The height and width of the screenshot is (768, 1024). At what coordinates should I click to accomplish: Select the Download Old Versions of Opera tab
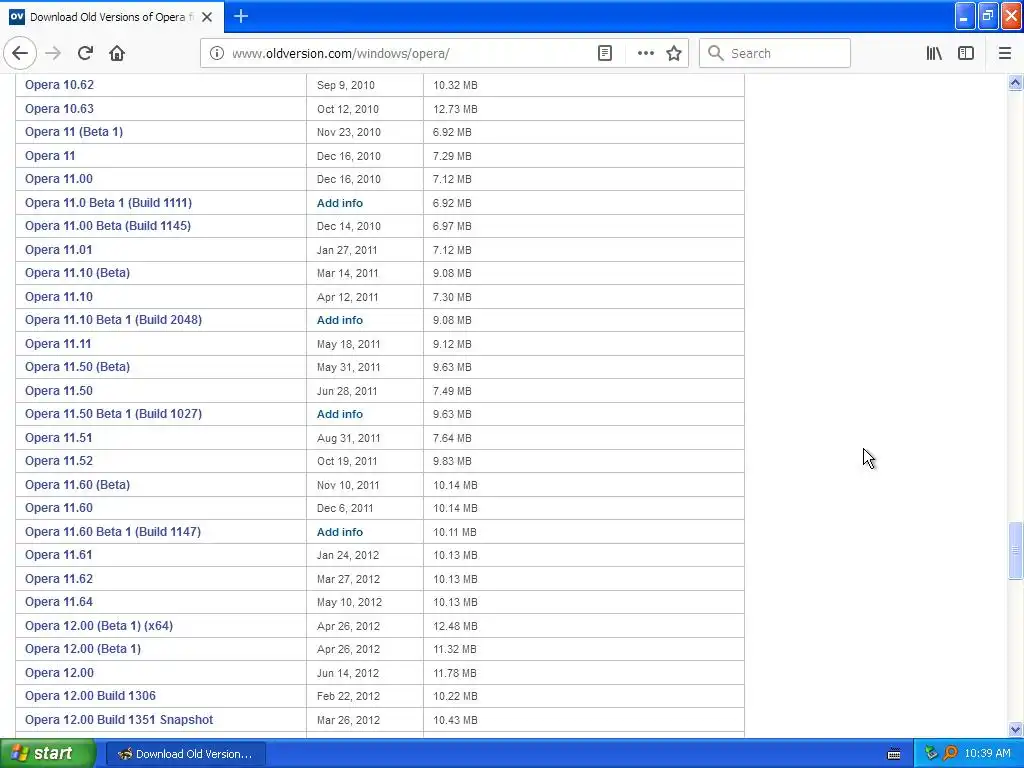(112, 17)
